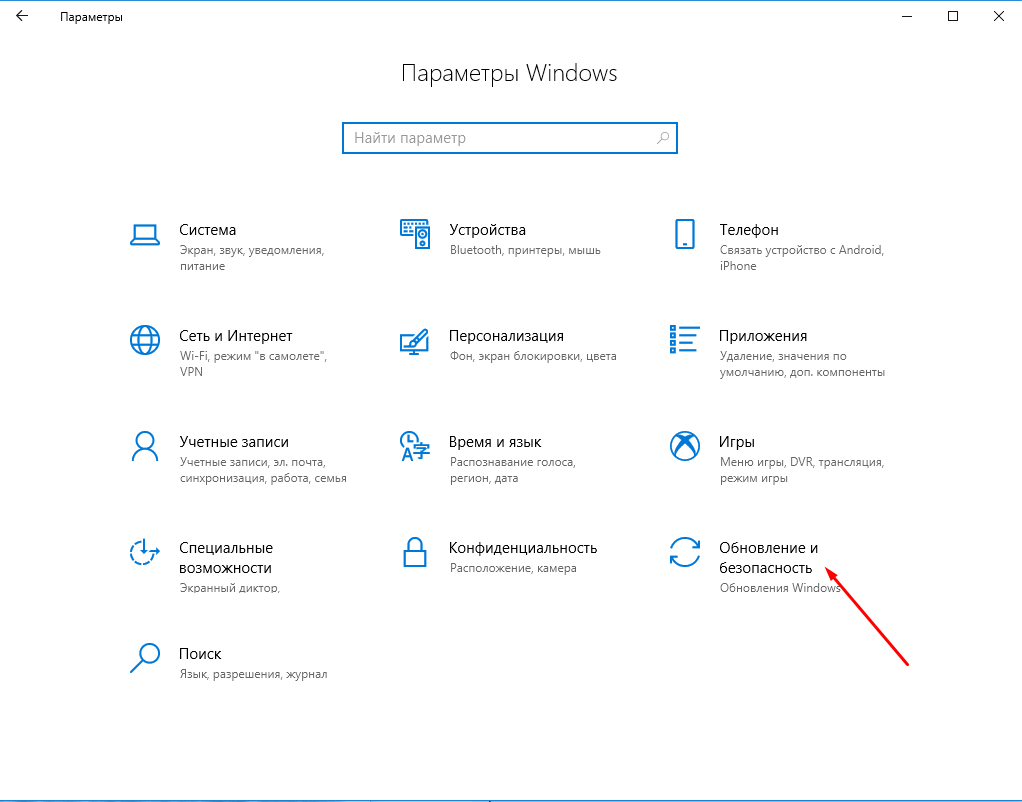Click the search magnifier inside the search box

coord(663,138)
